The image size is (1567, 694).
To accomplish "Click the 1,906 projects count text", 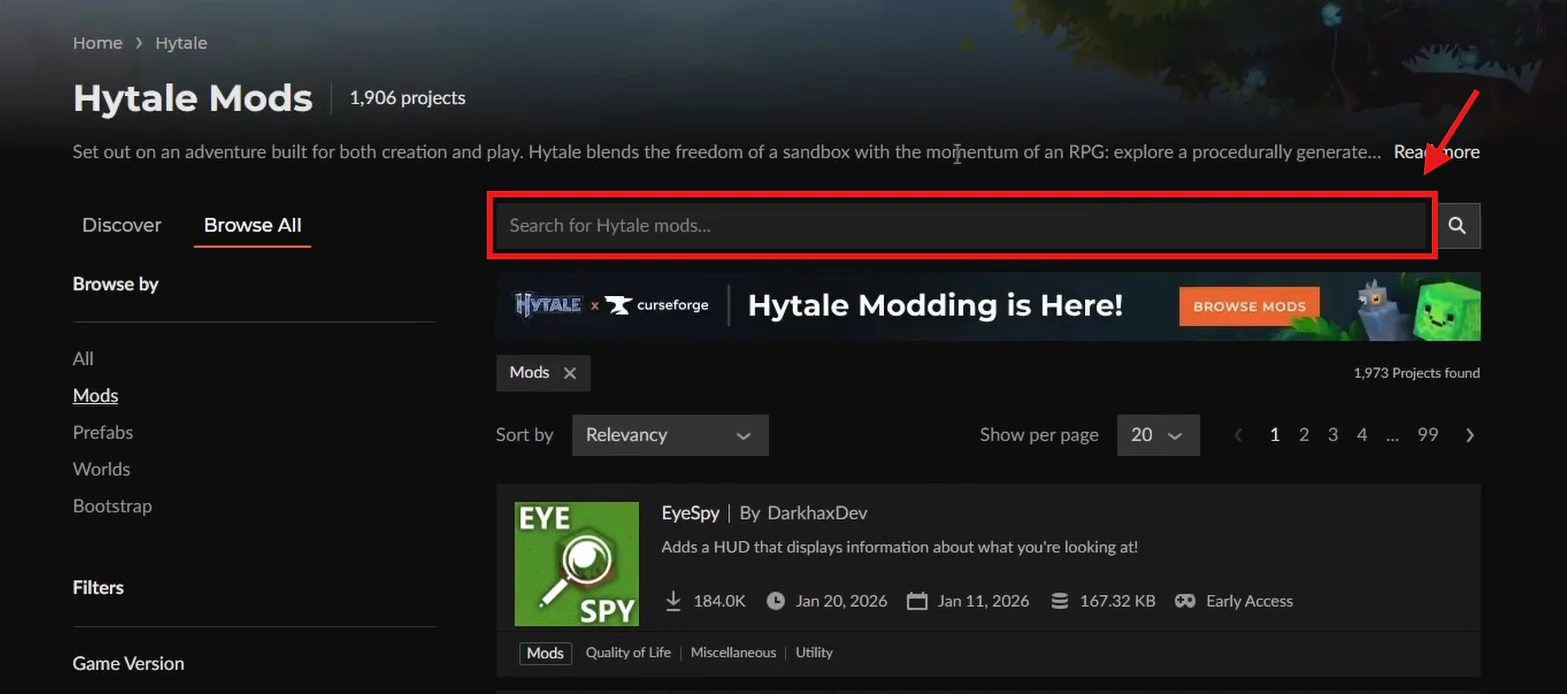I will click(407, 98).
